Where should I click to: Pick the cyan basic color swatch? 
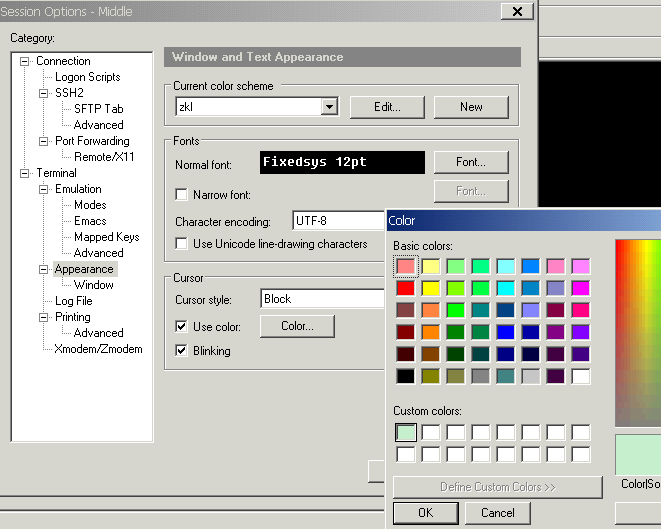(x=506, y=288)
